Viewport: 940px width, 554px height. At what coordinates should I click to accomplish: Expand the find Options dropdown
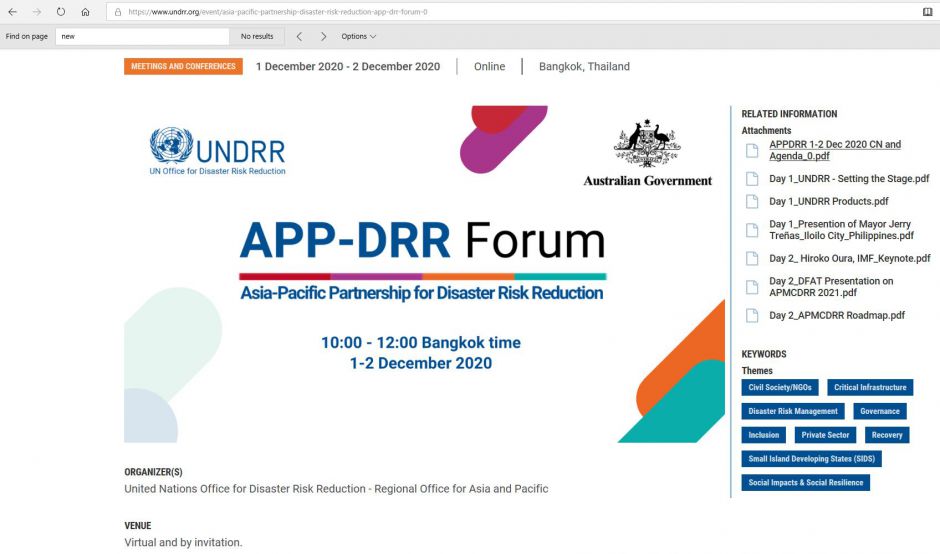tap(358, 37)
